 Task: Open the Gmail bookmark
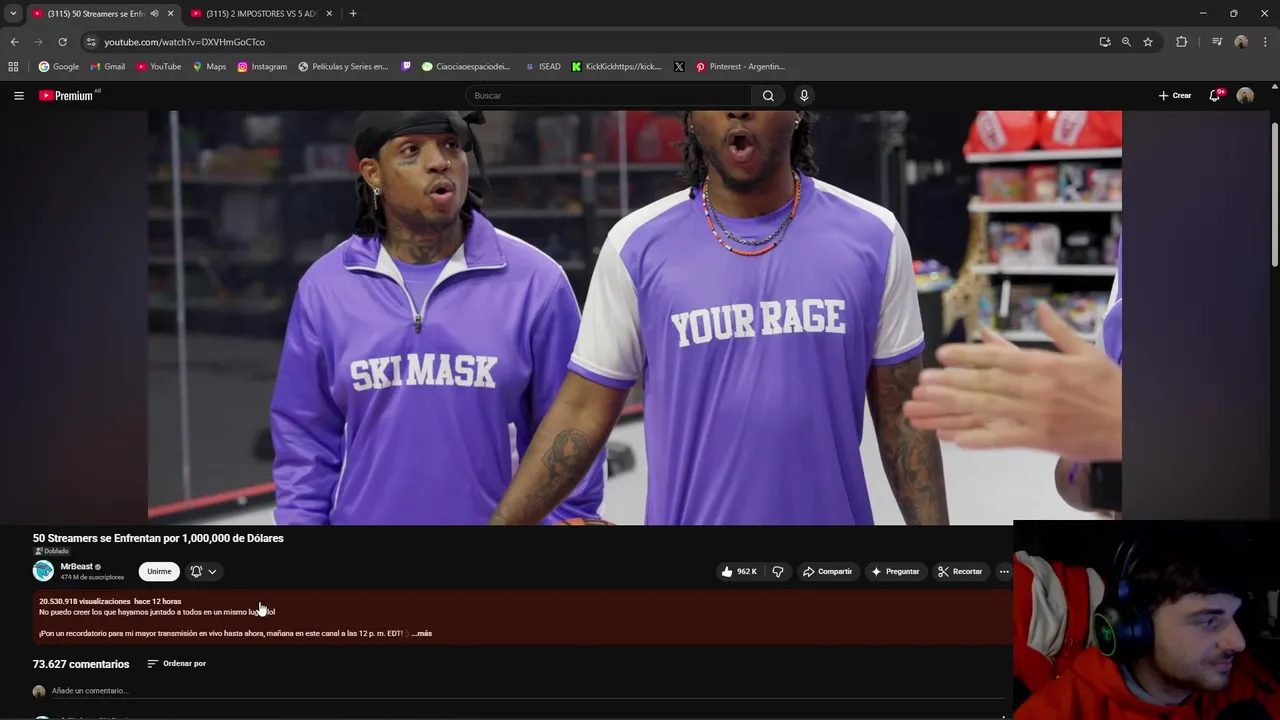pos(108,67)
